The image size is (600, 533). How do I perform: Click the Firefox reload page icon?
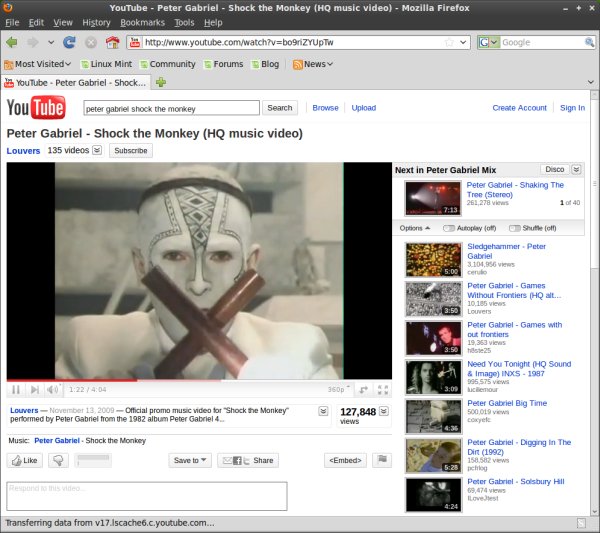(69, 42)
